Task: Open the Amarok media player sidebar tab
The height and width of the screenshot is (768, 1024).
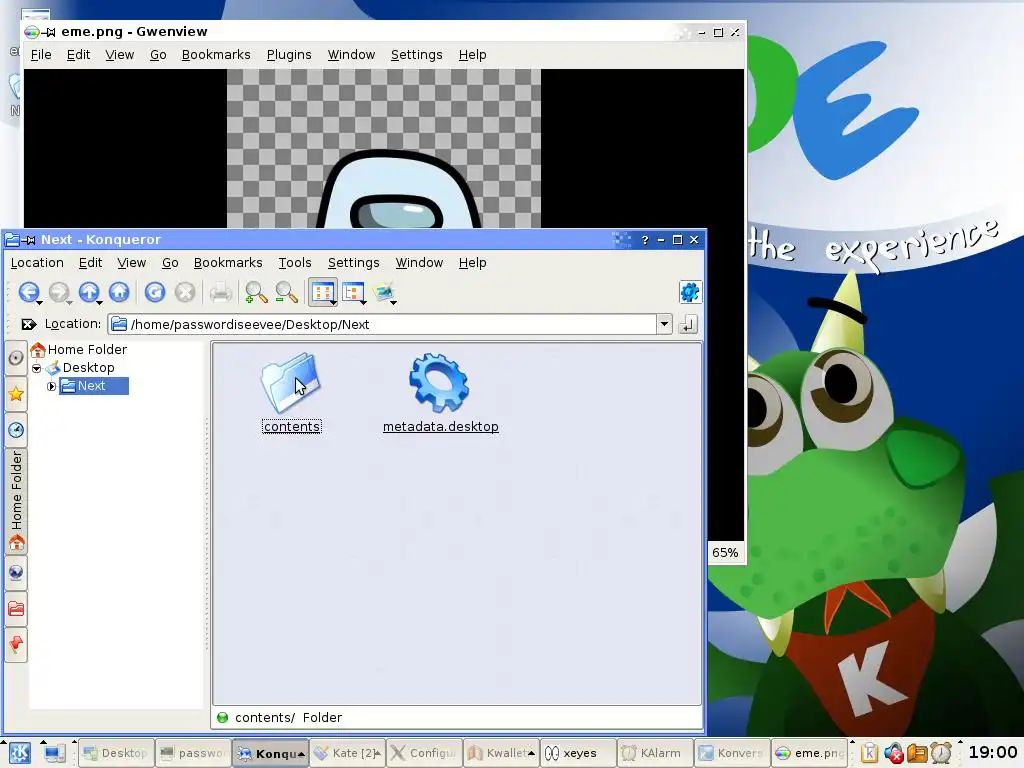Action: coord(16,358)
